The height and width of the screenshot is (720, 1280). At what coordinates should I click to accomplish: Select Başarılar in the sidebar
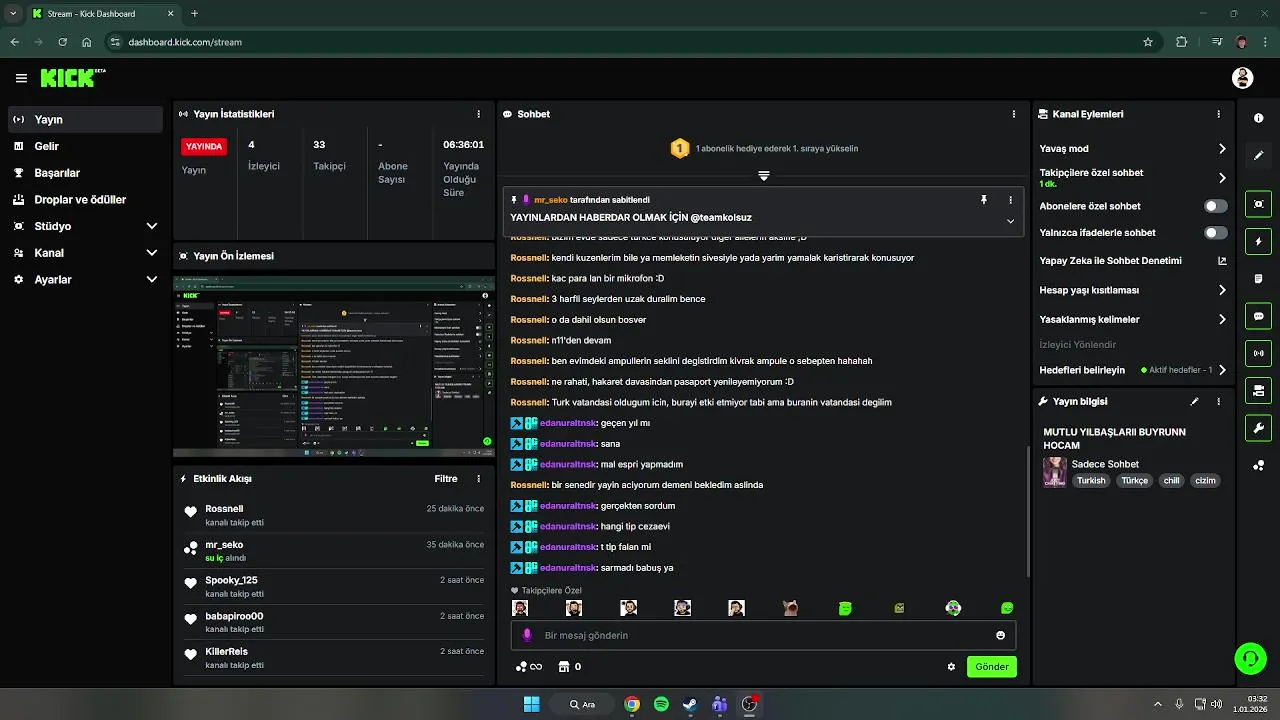pos(85,173)
